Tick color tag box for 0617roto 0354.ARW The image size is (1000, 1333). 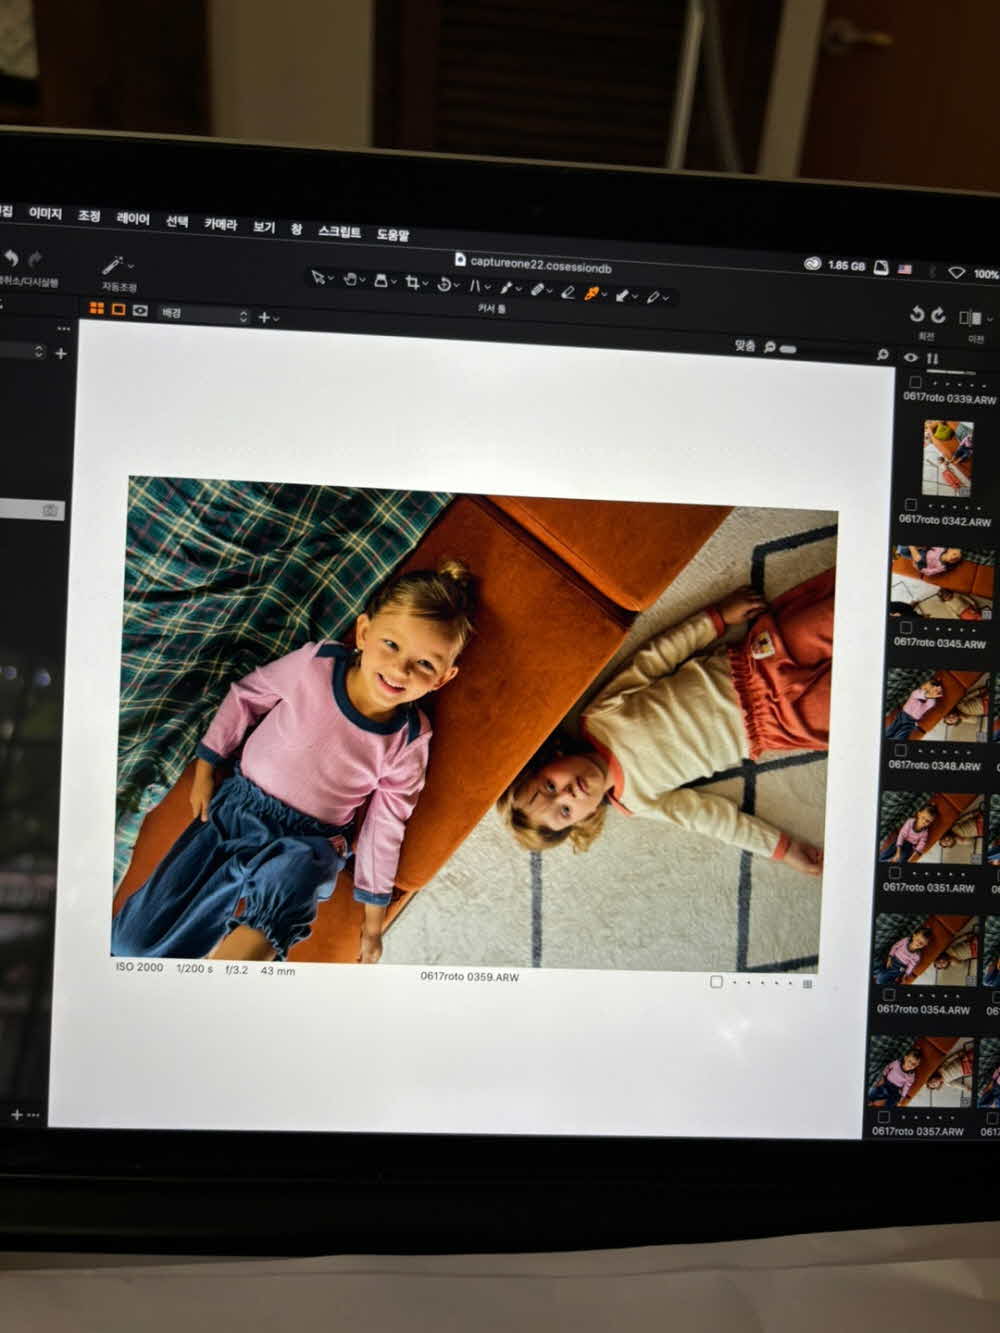[x=890, y=995]
